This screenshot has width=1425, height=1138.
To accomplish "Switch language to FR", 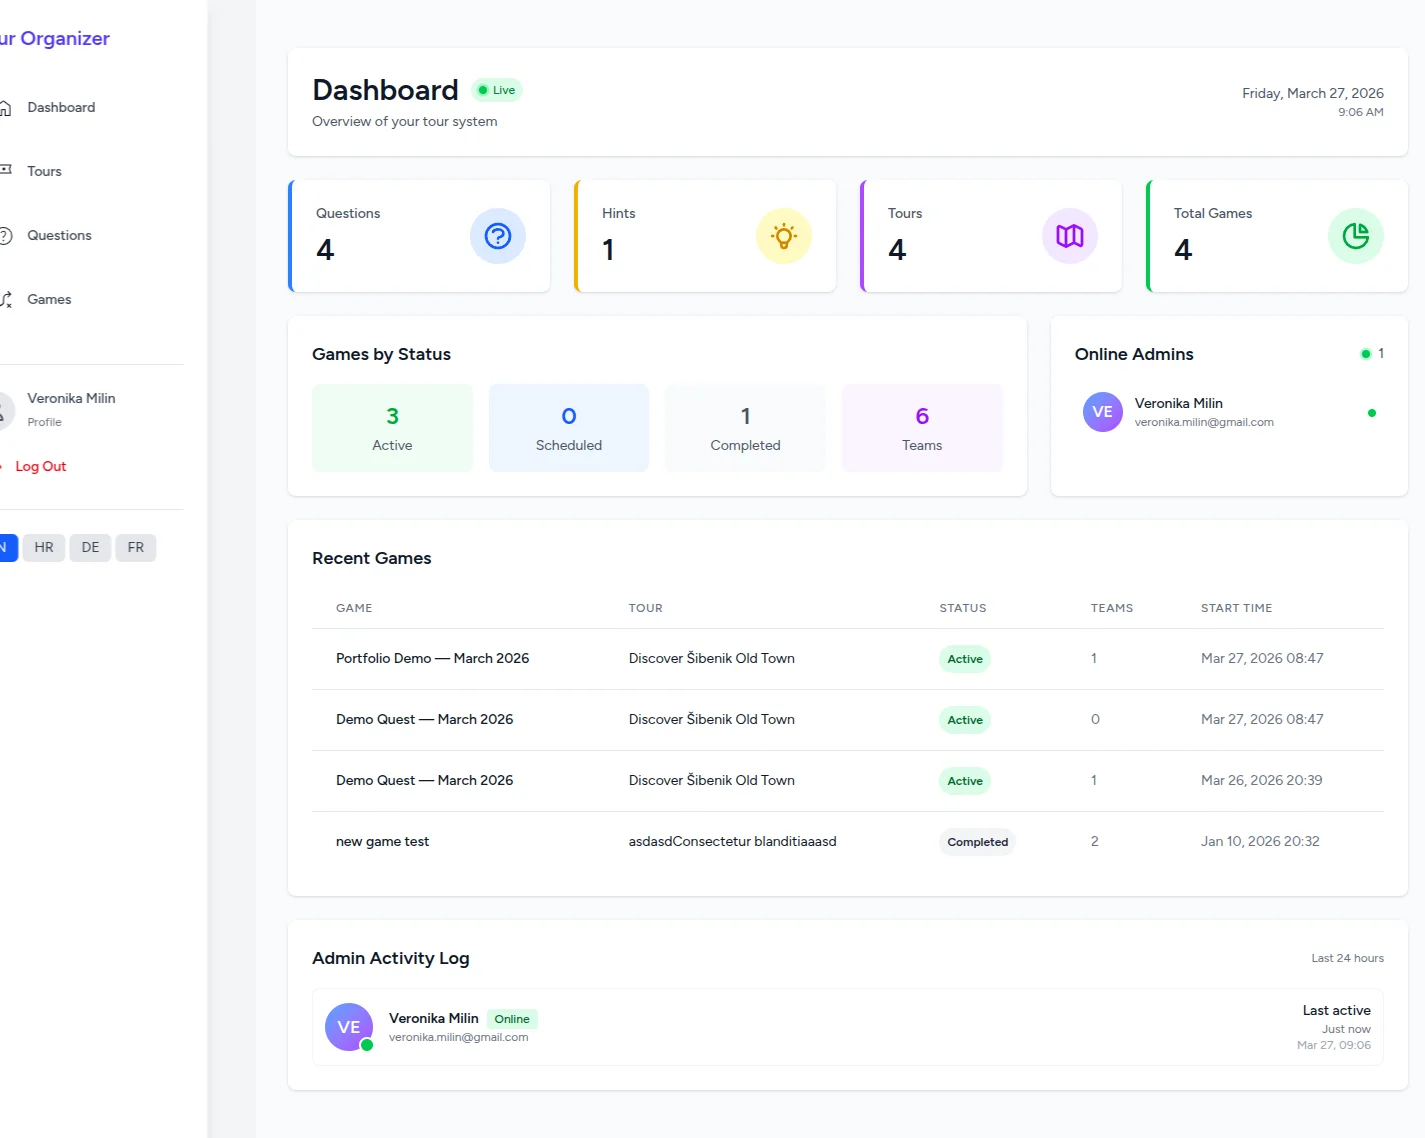I will tap(136, 547).
